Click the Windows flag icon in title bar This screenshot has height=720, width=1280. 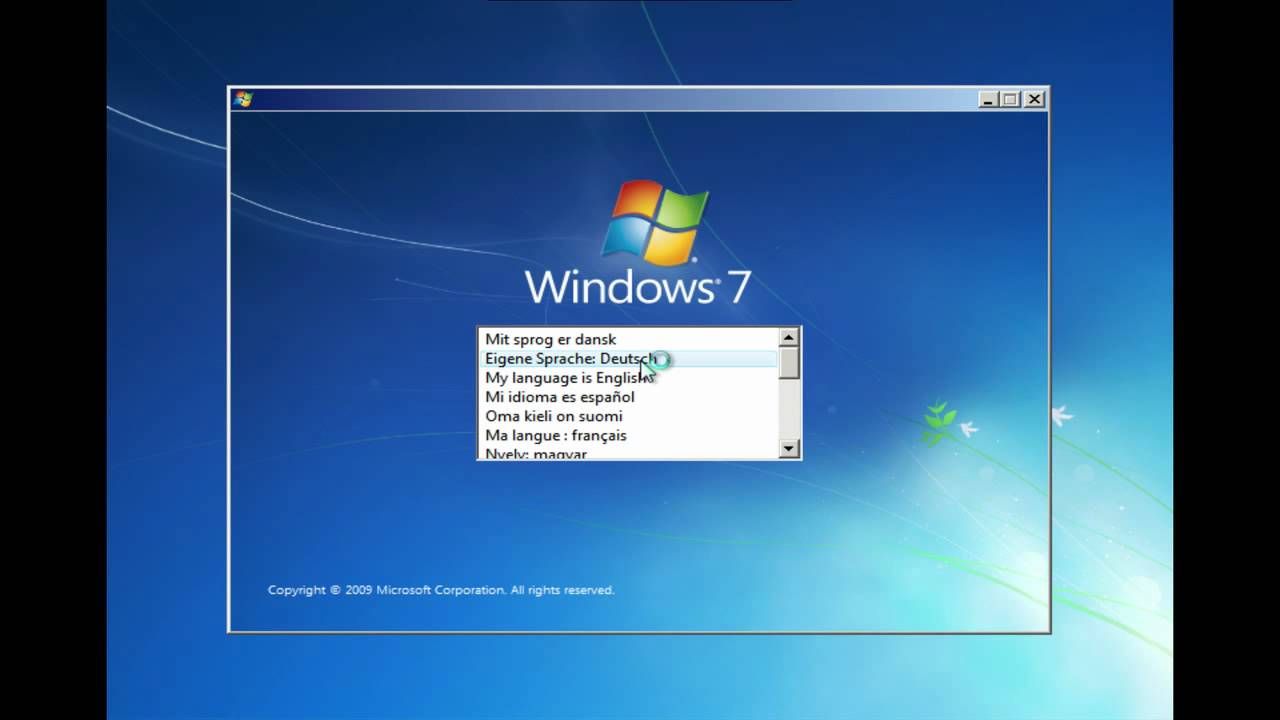click(243, 99)
